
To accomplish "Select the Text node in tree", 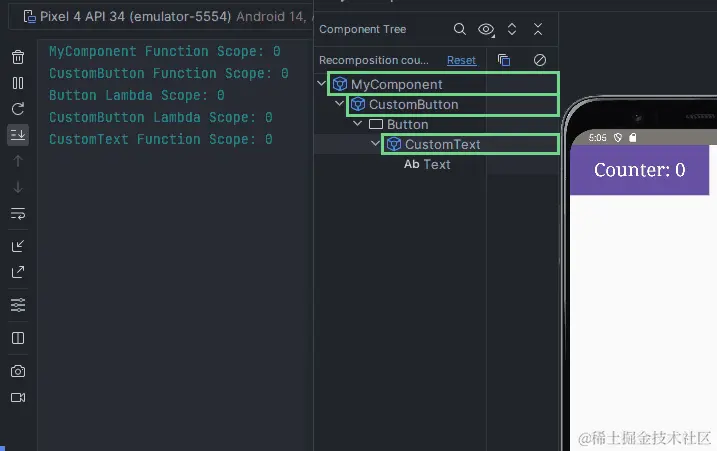I will coord(427,164).
